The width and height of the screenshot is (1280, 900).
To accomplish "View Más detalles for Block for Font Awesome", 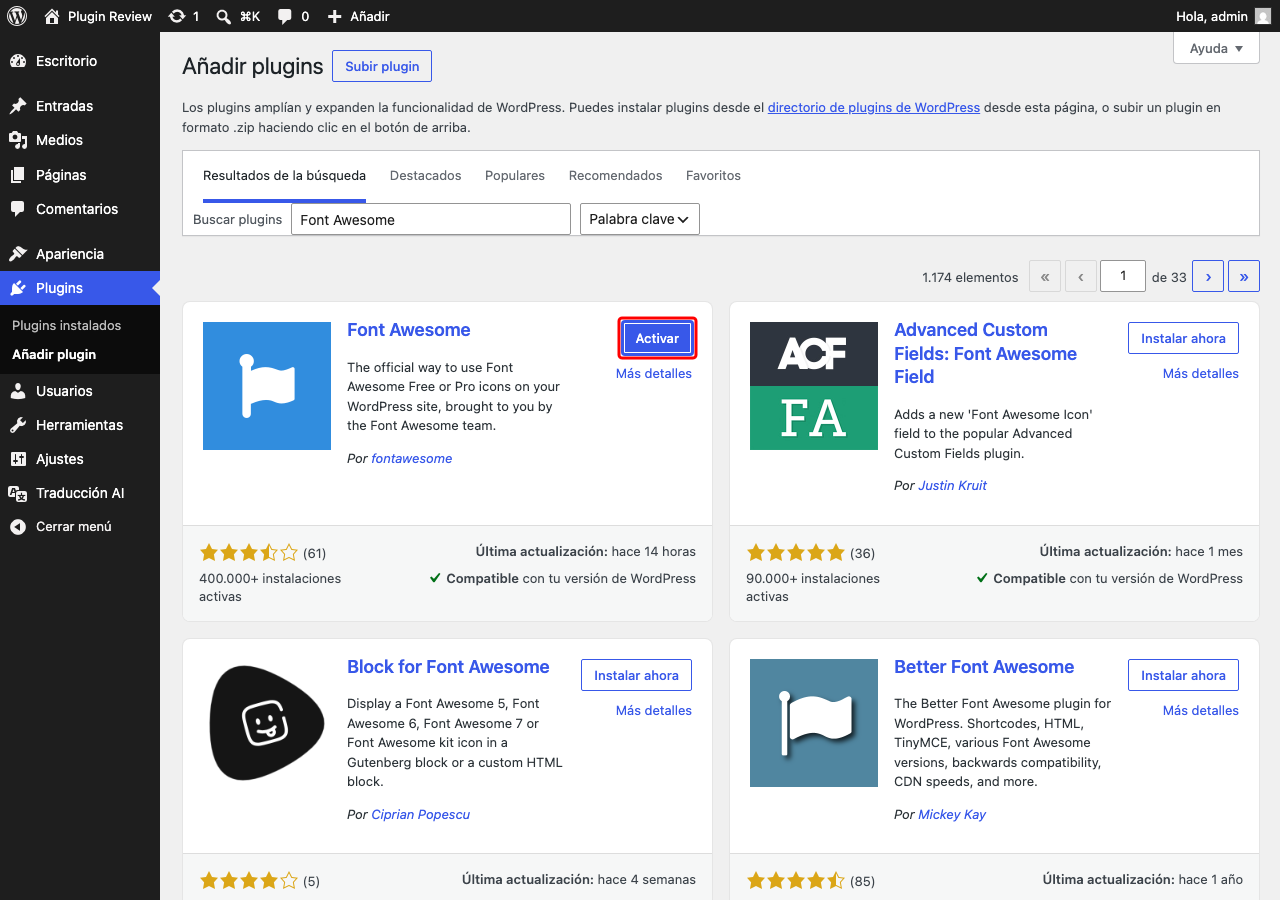I will [x=654, y=710].
